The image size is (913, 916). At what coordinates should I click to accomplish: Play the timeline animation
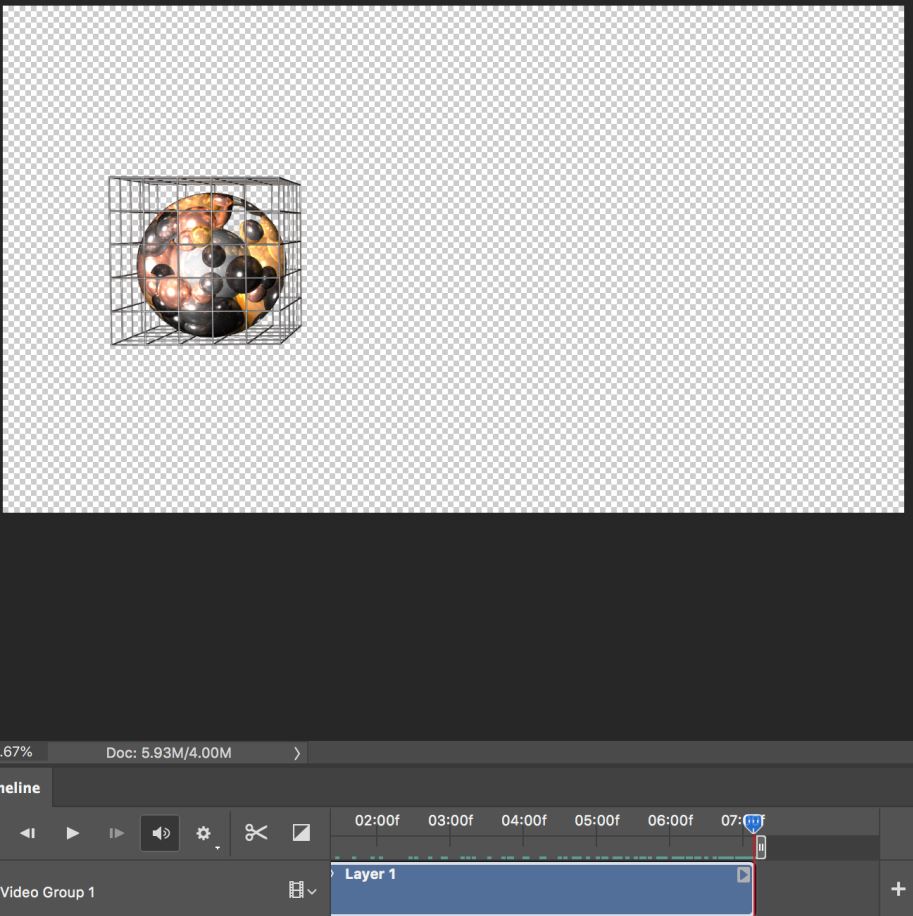[x=72, y=833]
